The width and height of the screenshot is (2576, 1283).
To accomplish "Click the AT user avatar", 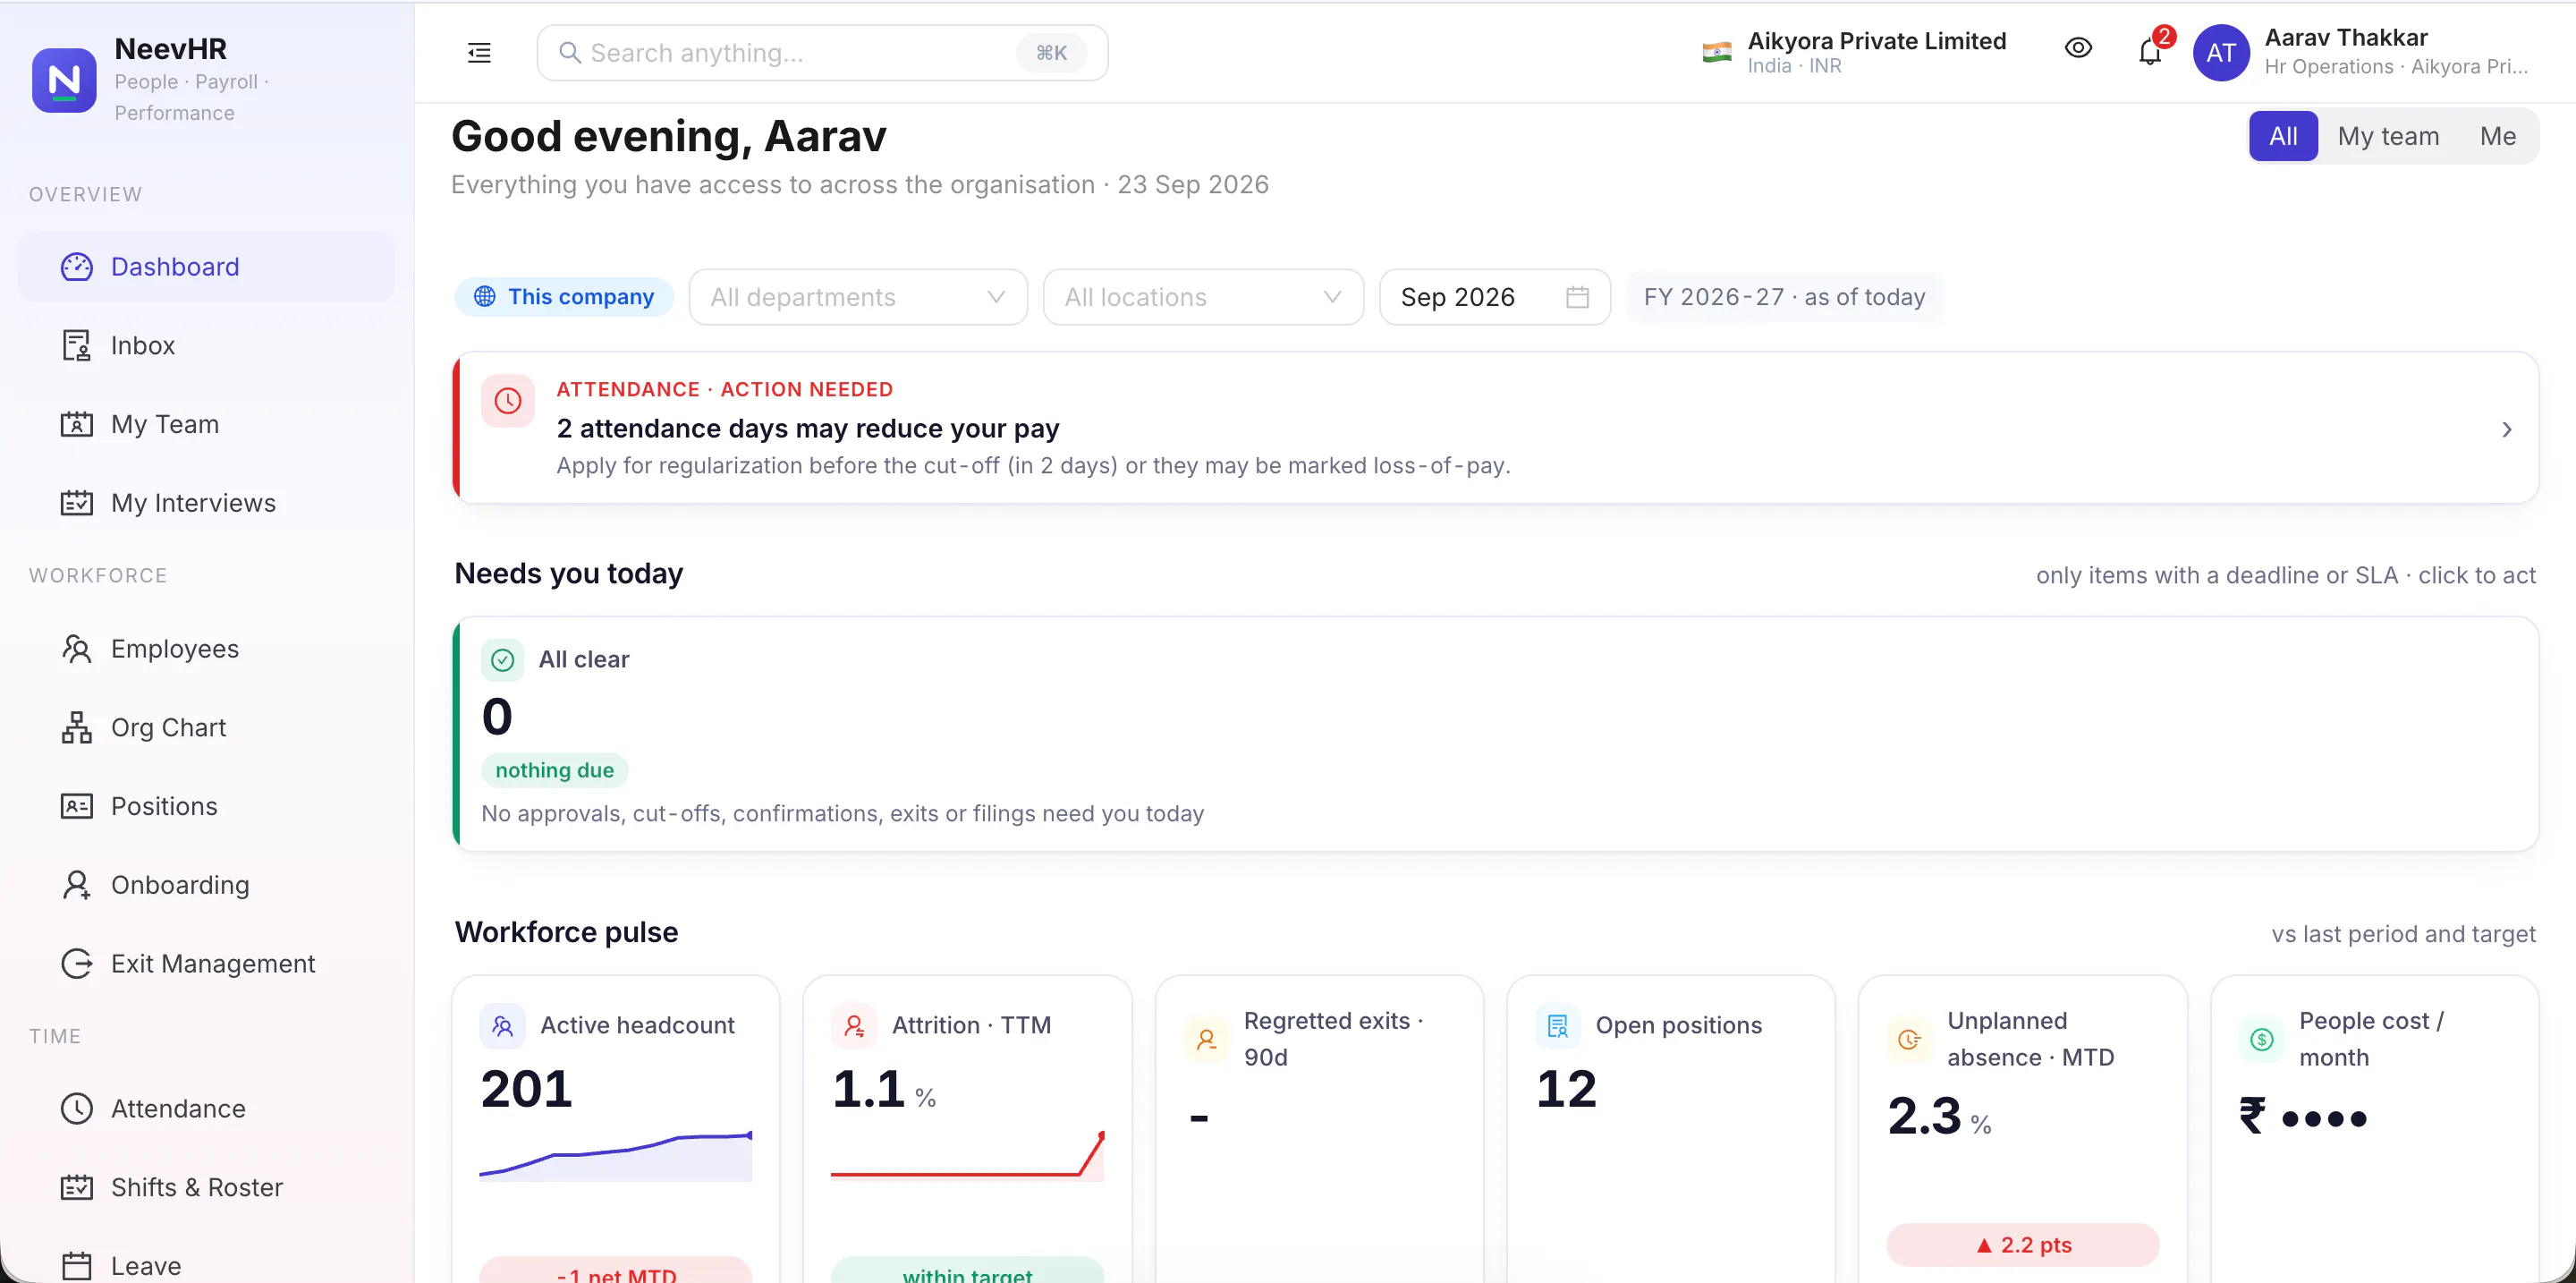I will click(x=2221, y=53).
